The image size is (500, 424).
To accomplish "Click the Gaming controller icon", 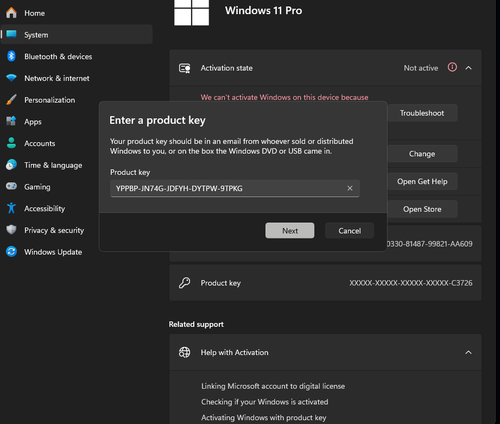I will pos(11,186).
